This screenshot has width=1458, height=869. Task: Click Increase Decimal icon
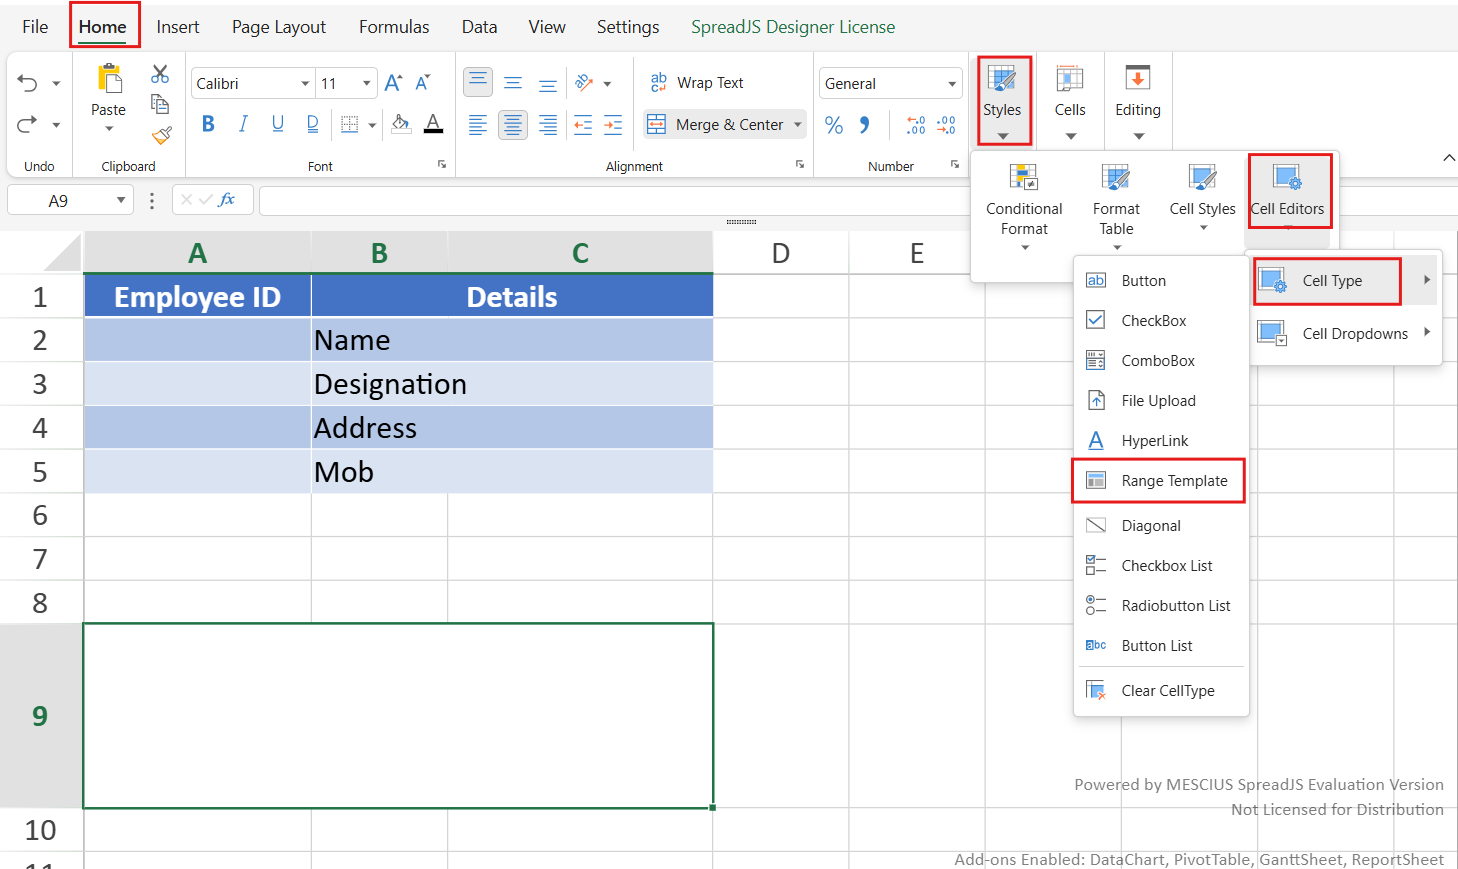916,125
